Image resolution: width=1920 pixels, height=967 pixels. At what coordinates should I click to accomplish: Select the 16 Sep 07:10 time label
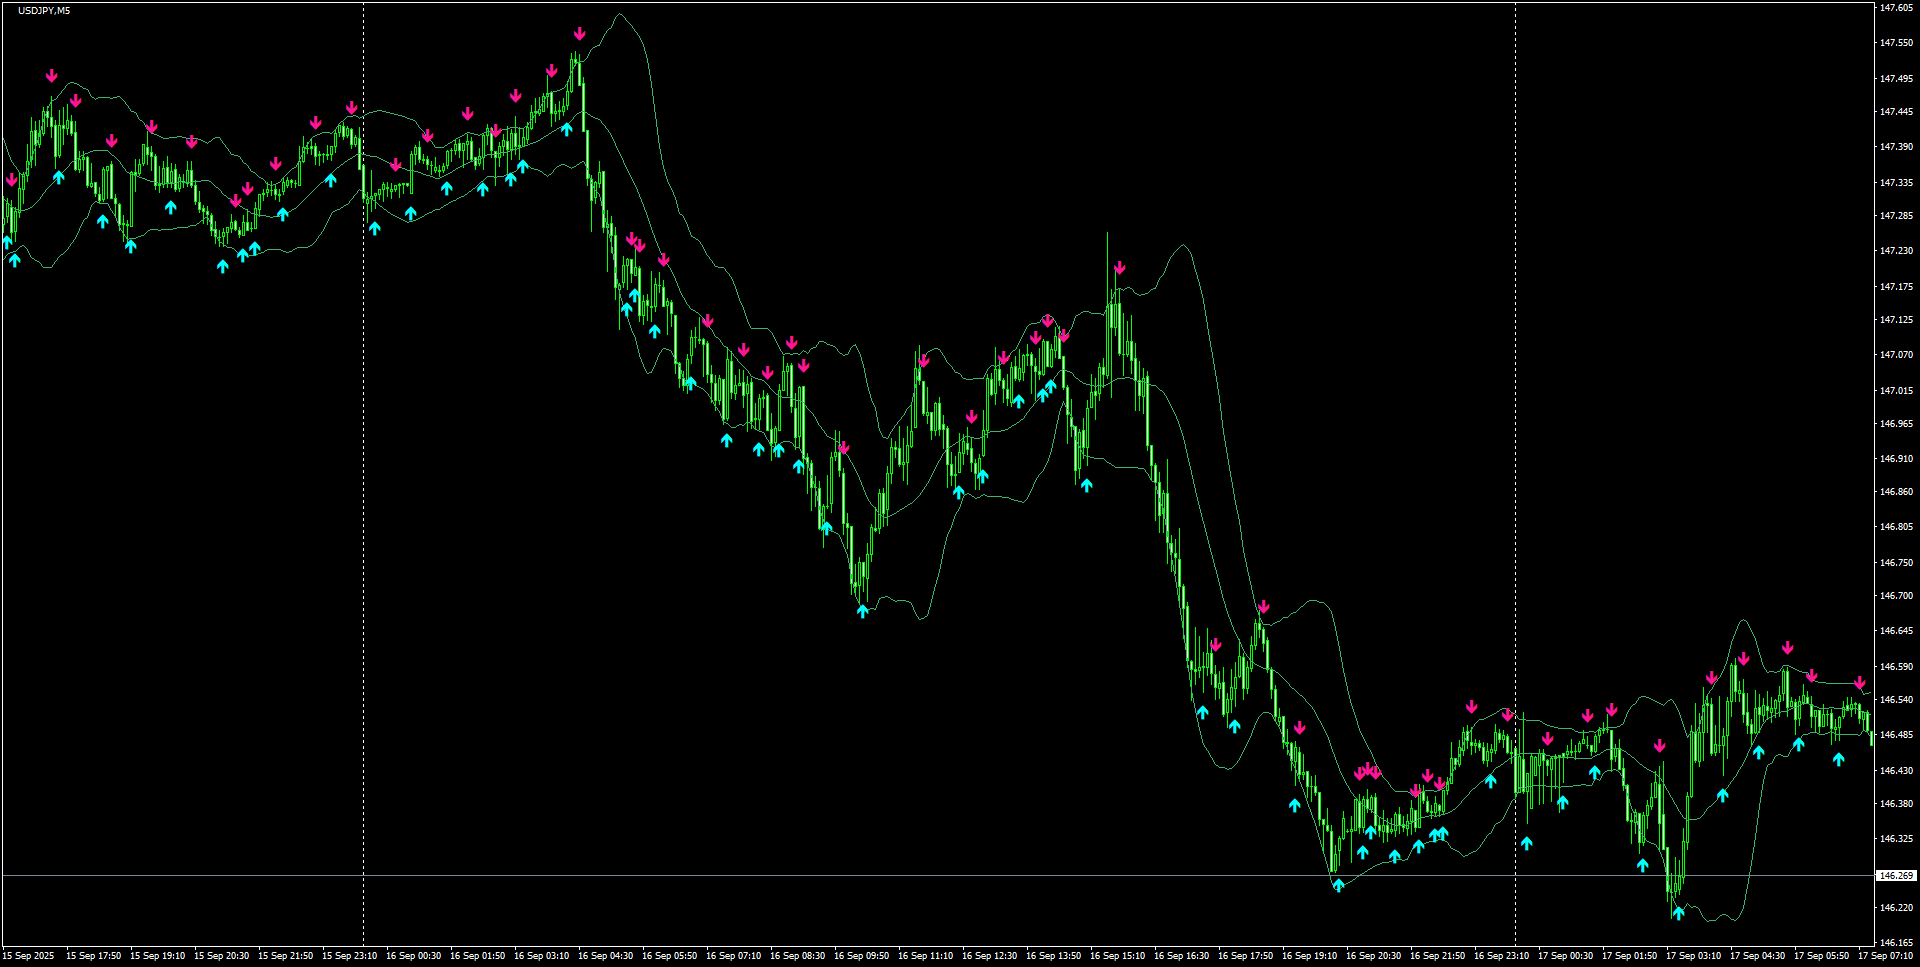733,956
